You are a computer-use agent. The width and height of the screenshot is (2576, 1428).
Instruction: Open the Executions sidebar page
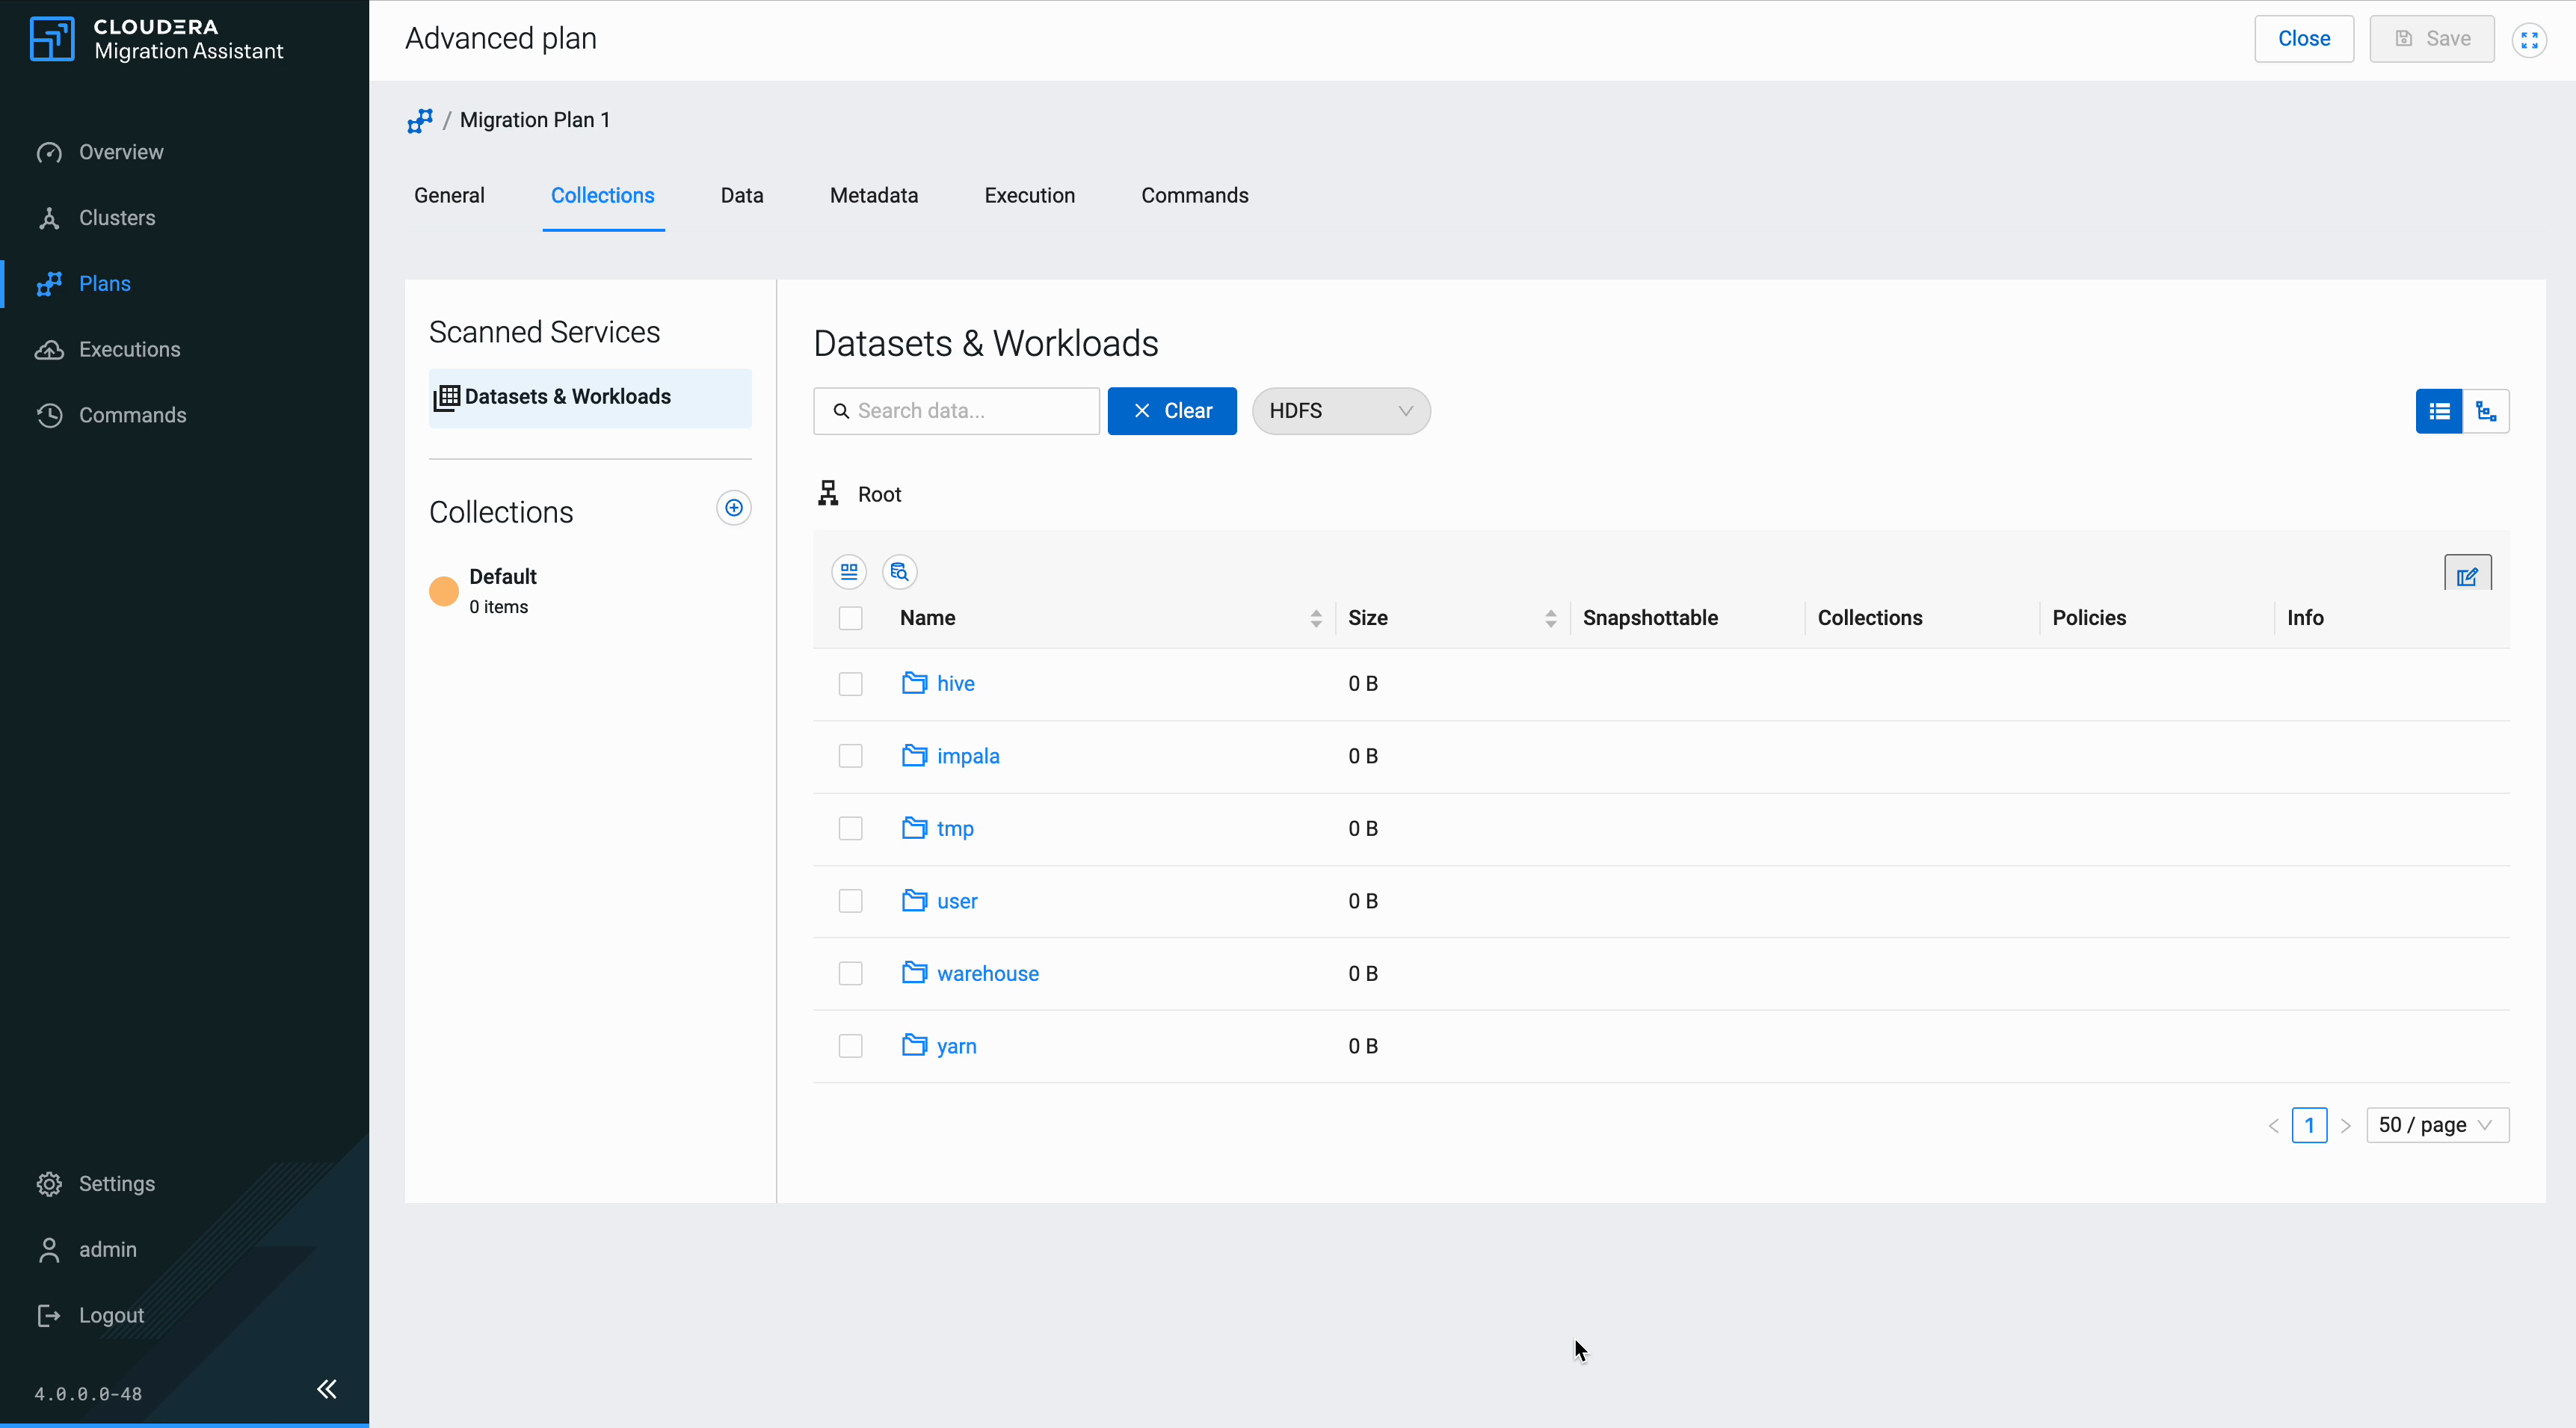pyautogui.click(x=129, y=350)
